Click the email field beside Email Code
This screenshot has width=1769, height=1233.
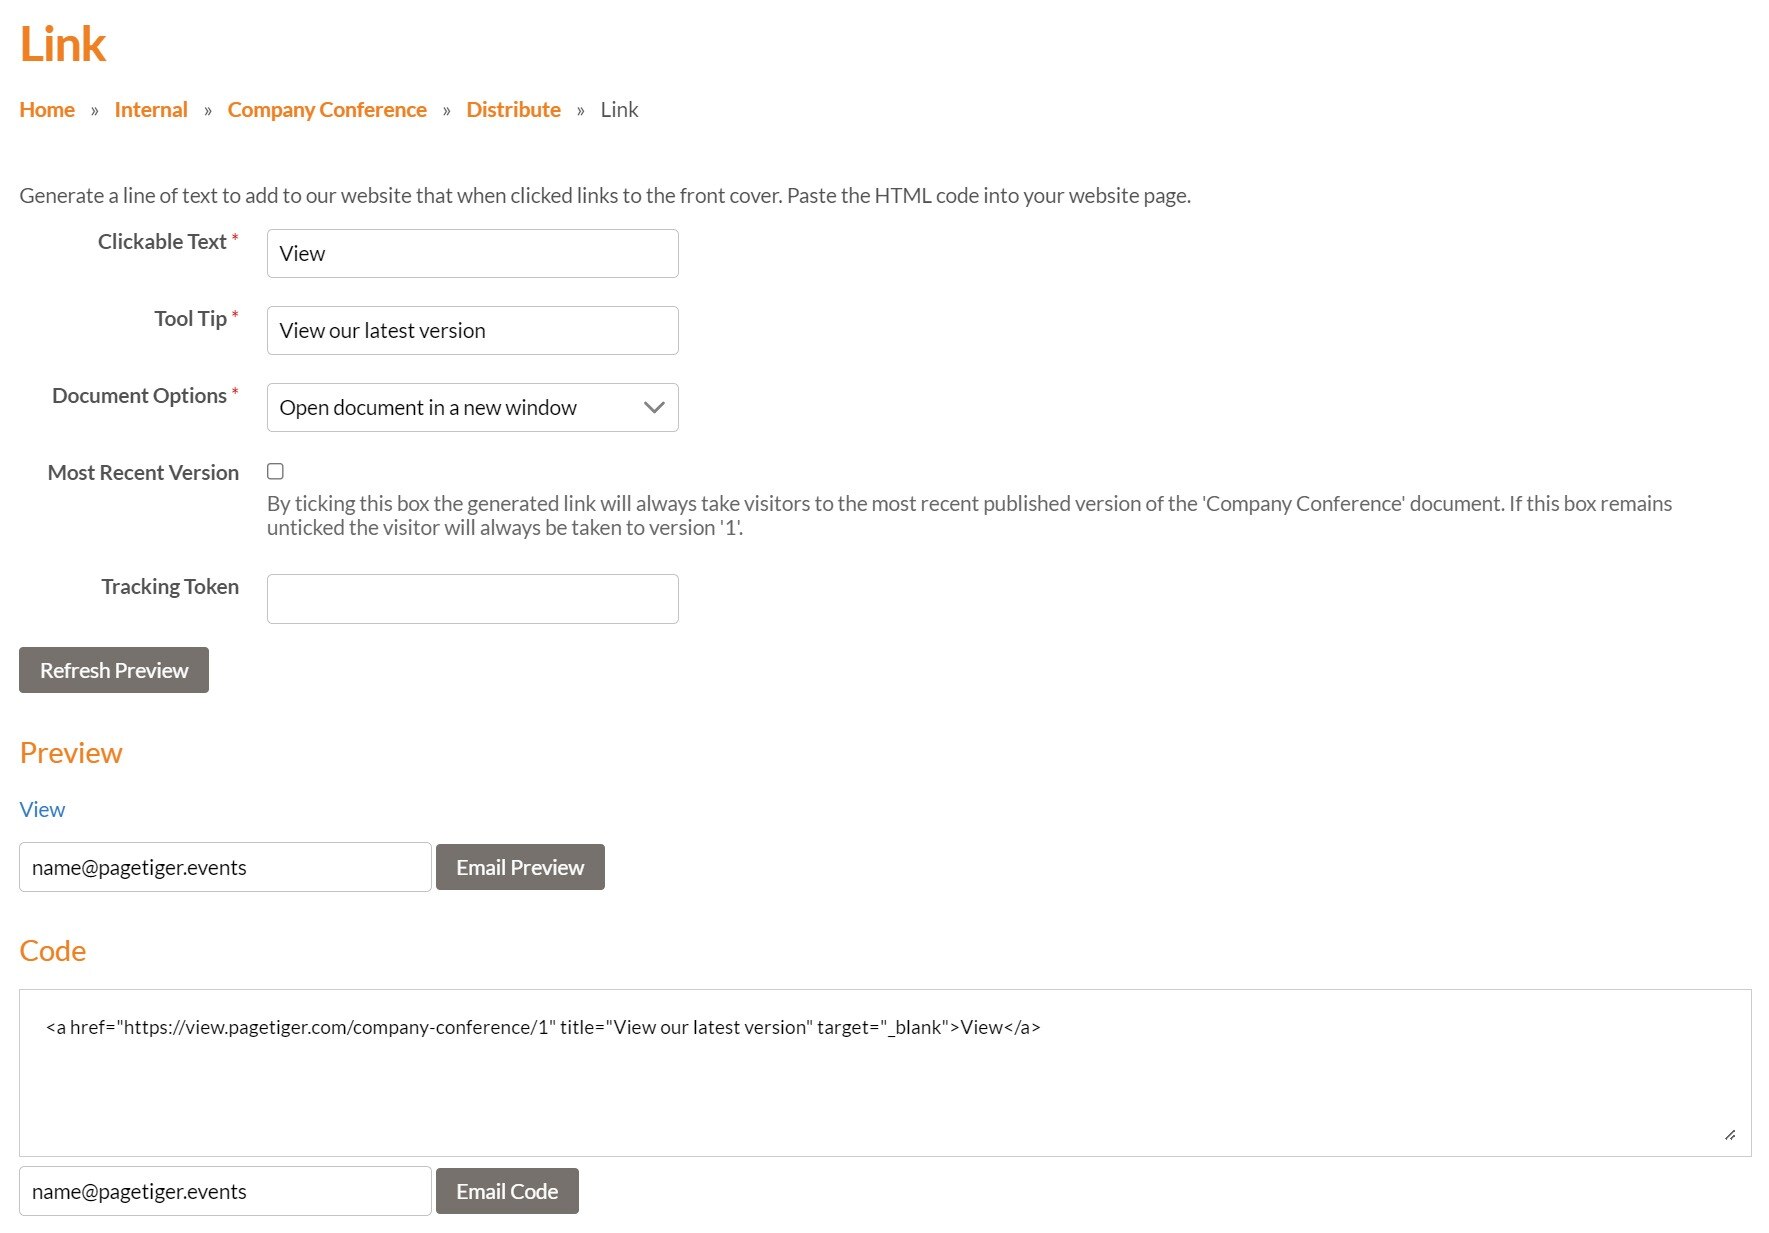[225, 1191]
